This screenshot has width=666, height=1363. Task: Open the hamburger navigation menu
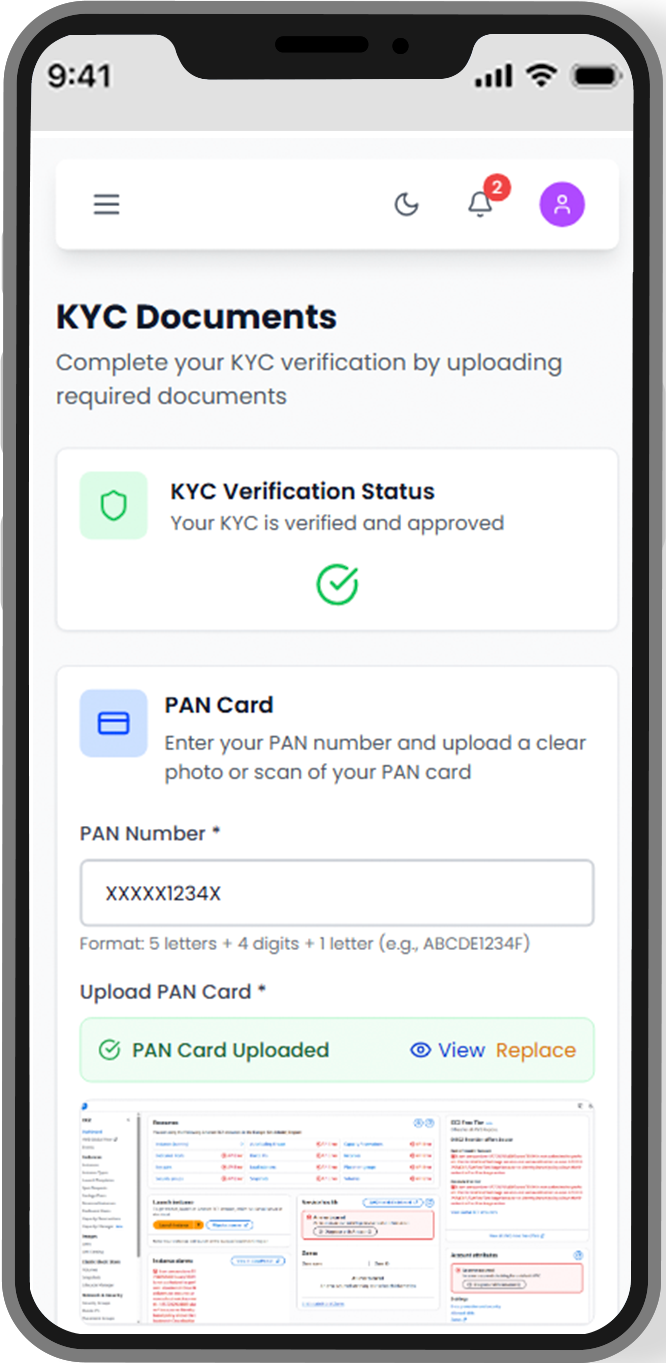point(106,204)
